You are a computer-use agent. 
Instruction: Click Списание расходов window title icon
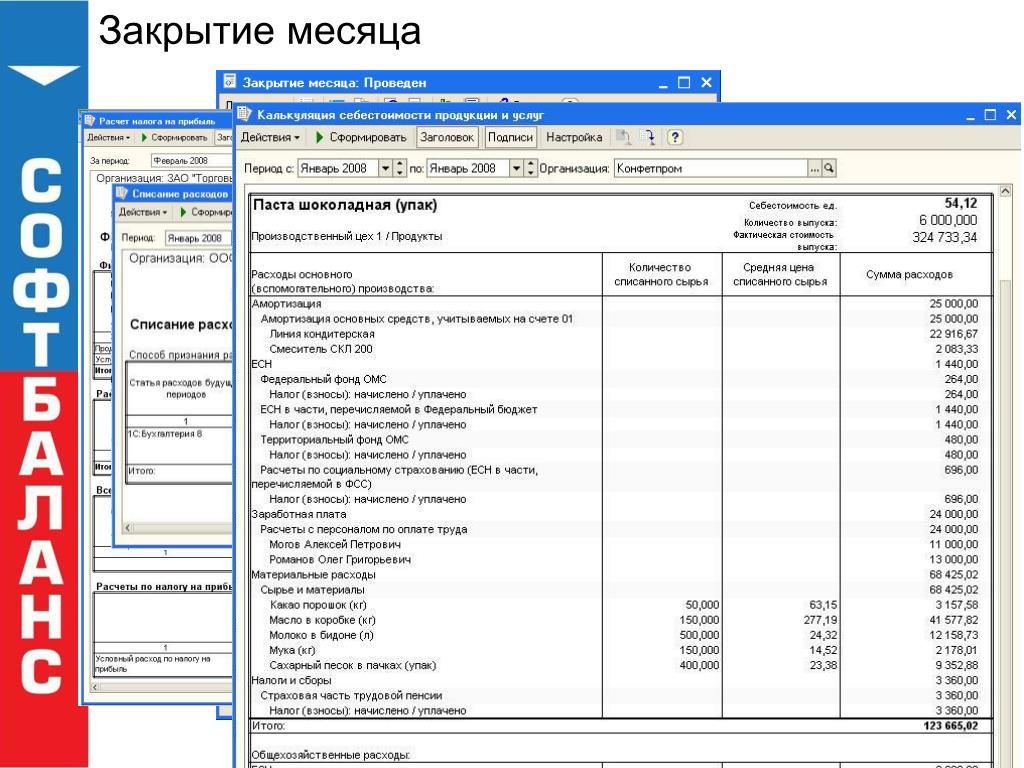tap(122, 193)
